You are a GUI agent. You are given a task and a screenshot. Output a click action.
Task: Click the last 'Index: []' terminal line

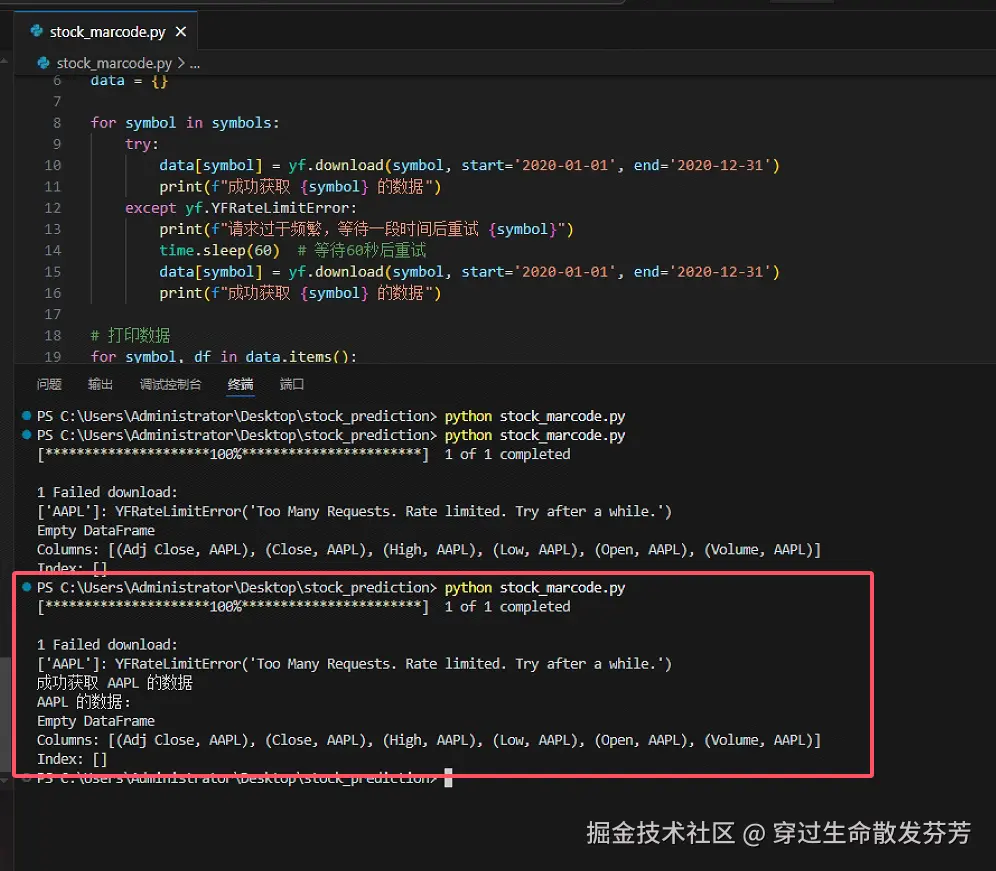tap(72, 759)
